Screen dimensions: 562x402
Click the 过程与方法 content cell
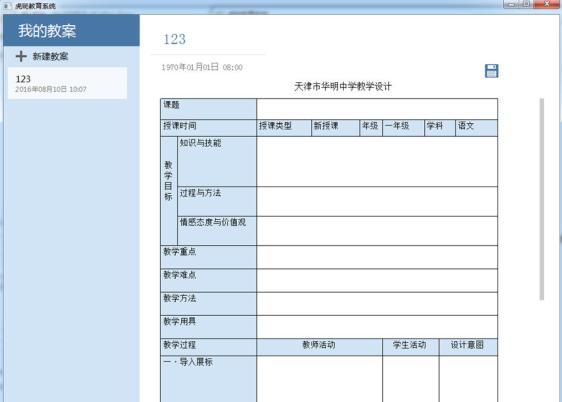[377, 201]
